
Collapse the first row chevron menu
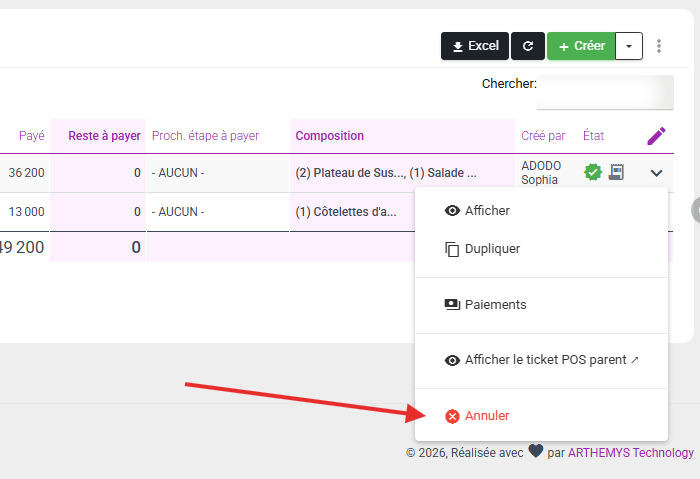656,173
